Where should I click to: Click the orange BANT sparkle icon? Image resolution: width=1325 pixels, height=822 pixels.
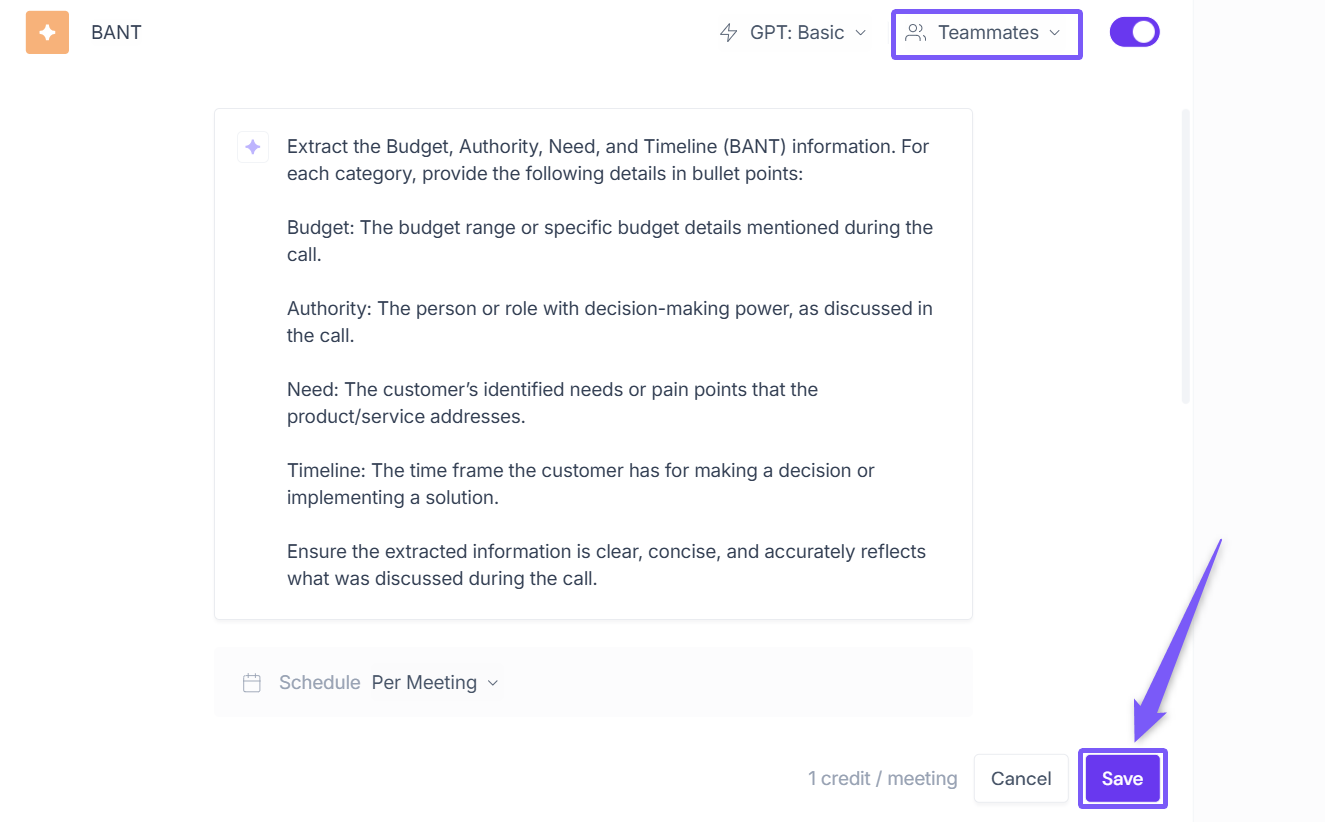click(47, 32)
